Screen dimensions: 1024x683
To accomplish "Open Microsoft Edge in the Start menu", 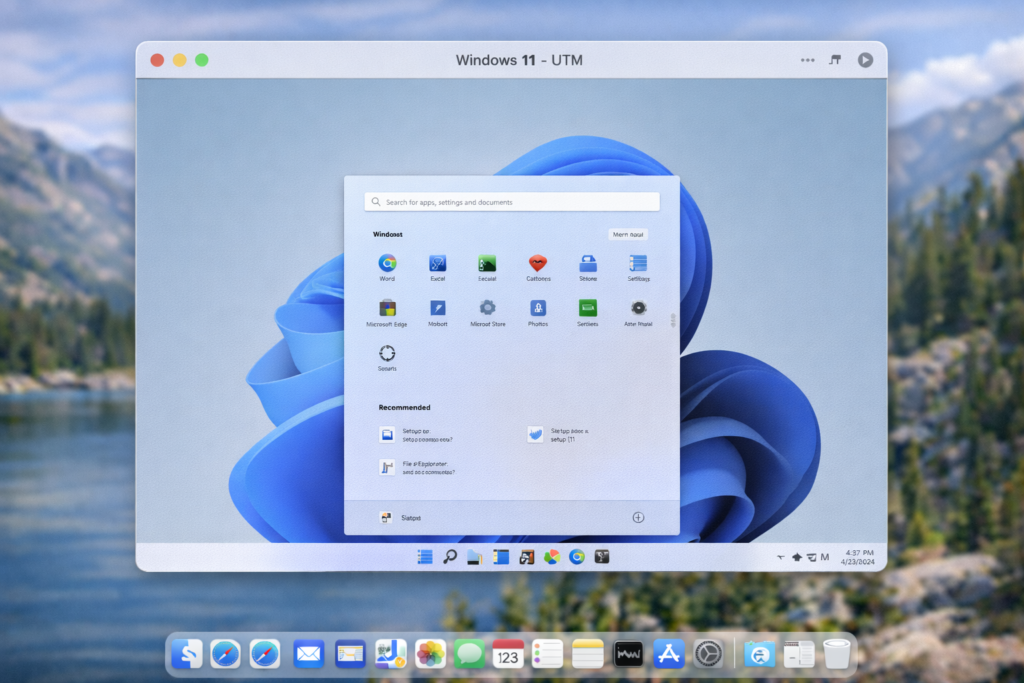I will (x=387, y=311).
